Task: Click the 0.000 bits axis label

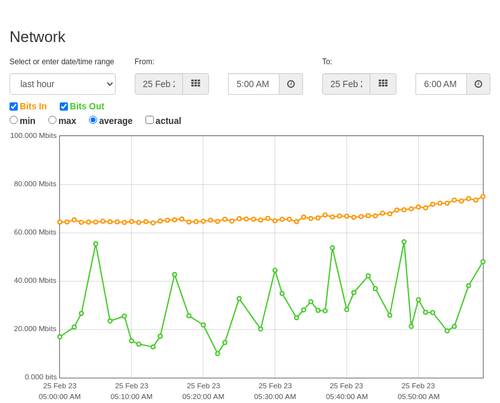Action: click(x=41, y=377)
